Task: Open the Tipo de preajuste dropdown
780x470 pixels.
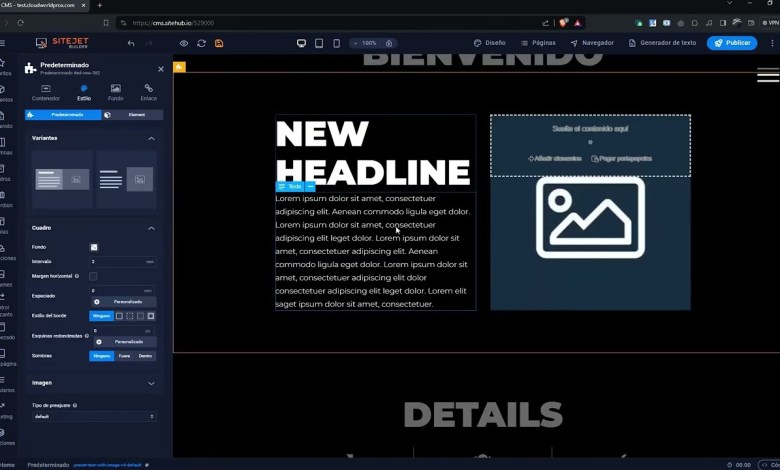Action: (93, 416)
